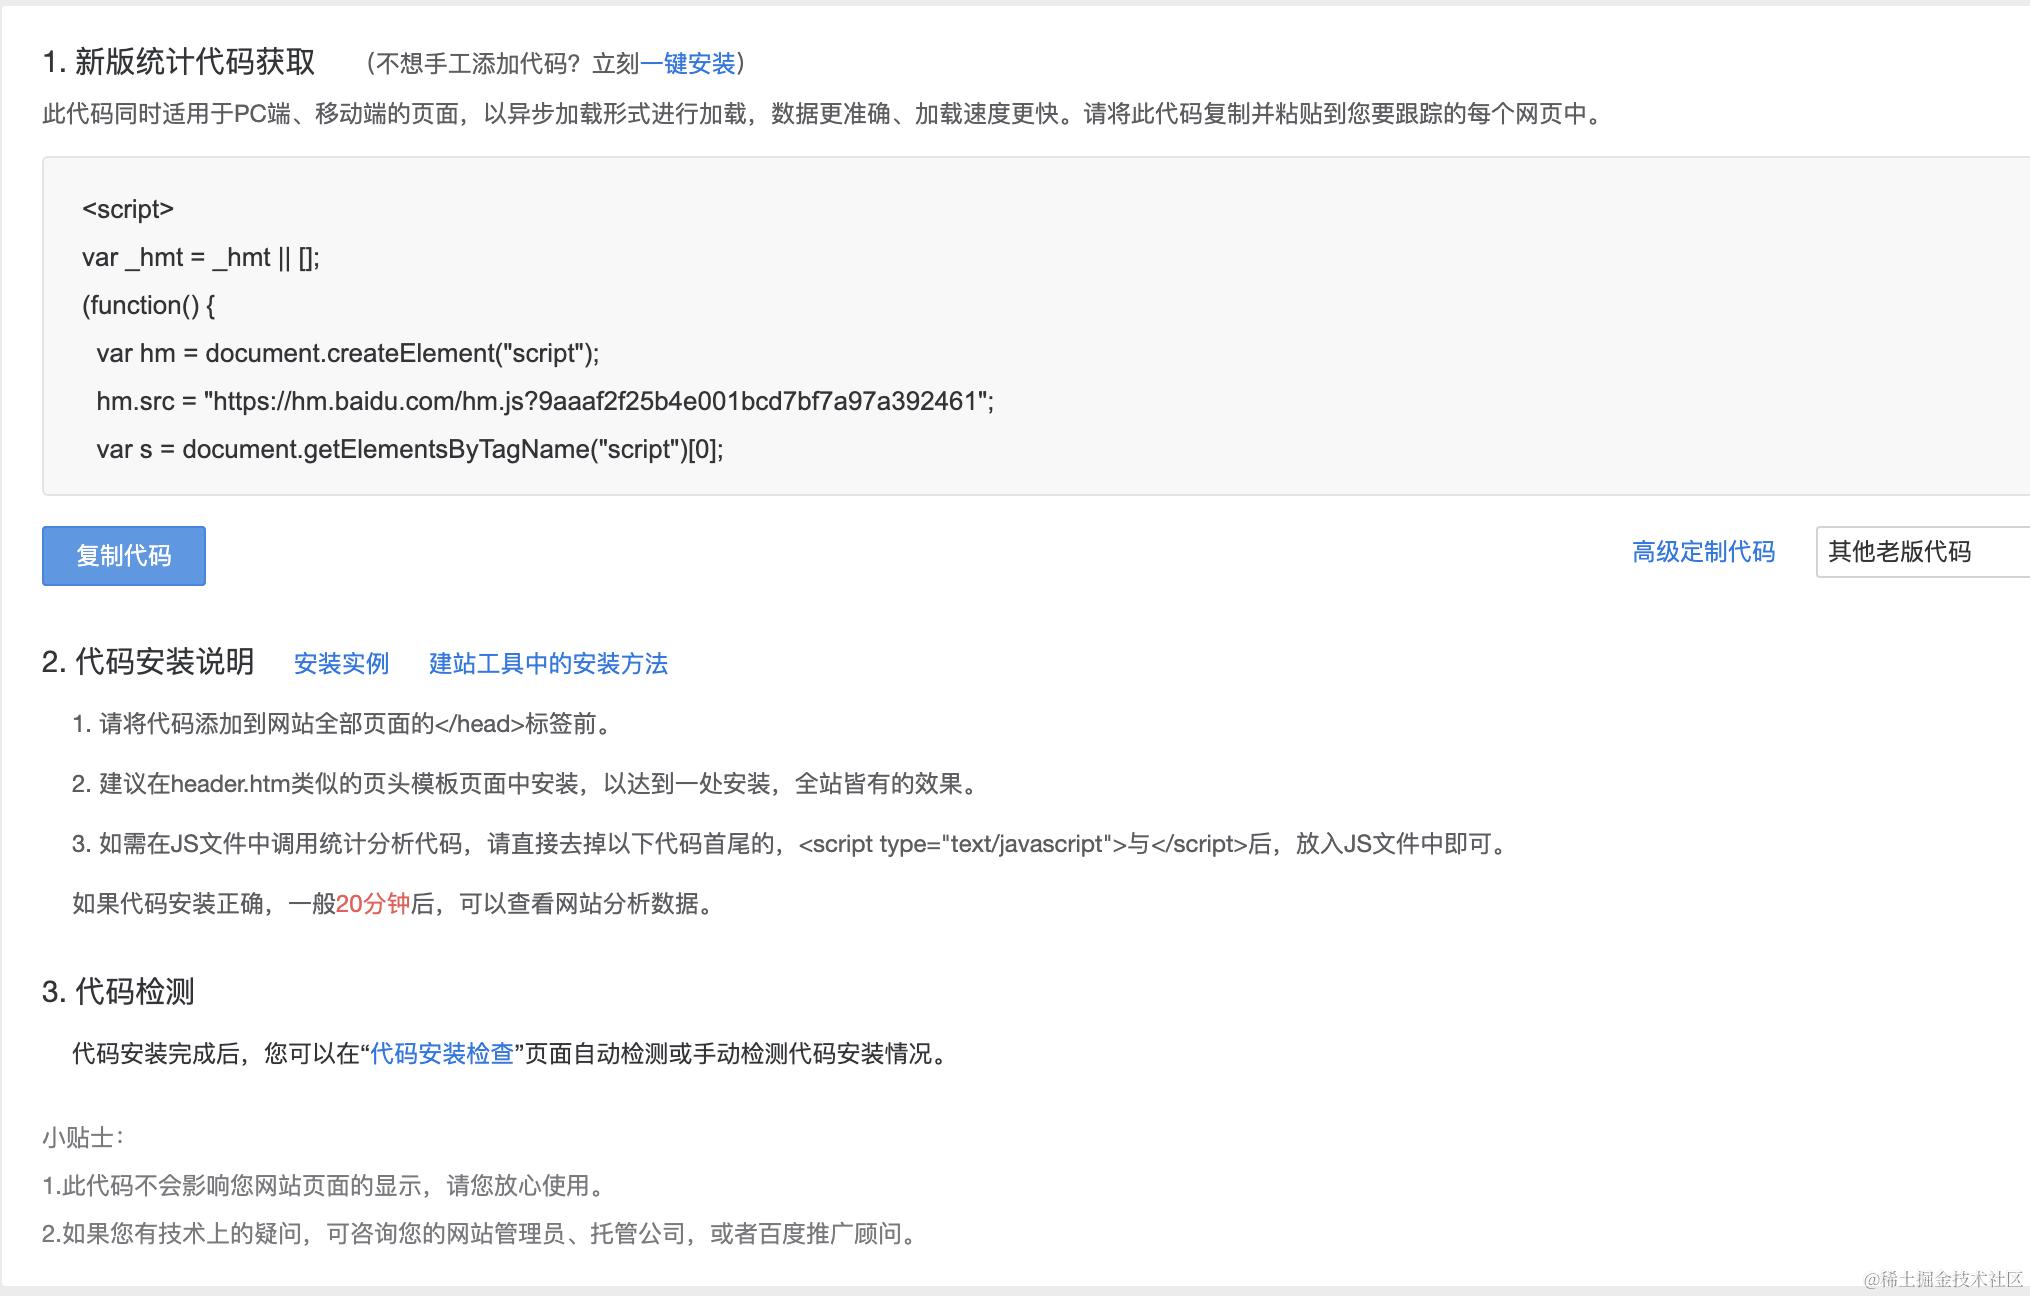The image size is (2030, 1296).
Task: Click the 一键安装 link
Action: [x=687, y=64]
